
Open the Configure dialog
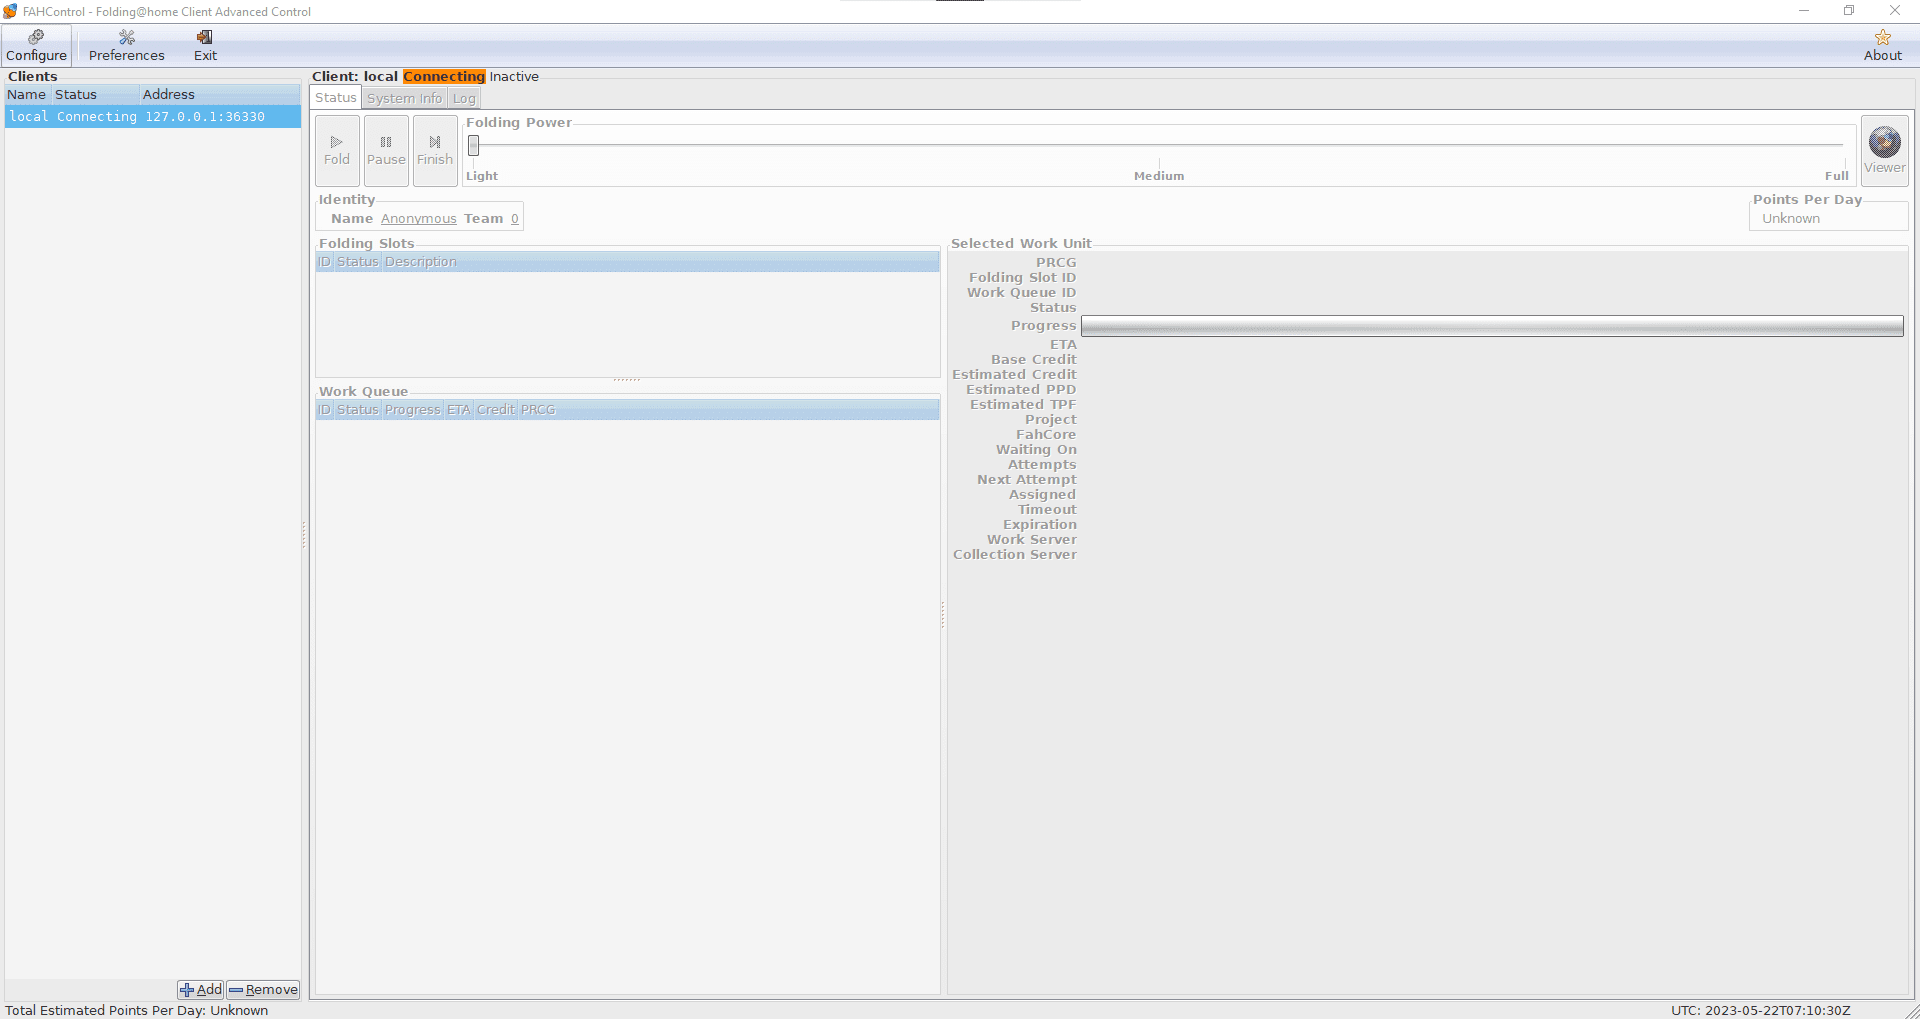(x=36, y=46)
